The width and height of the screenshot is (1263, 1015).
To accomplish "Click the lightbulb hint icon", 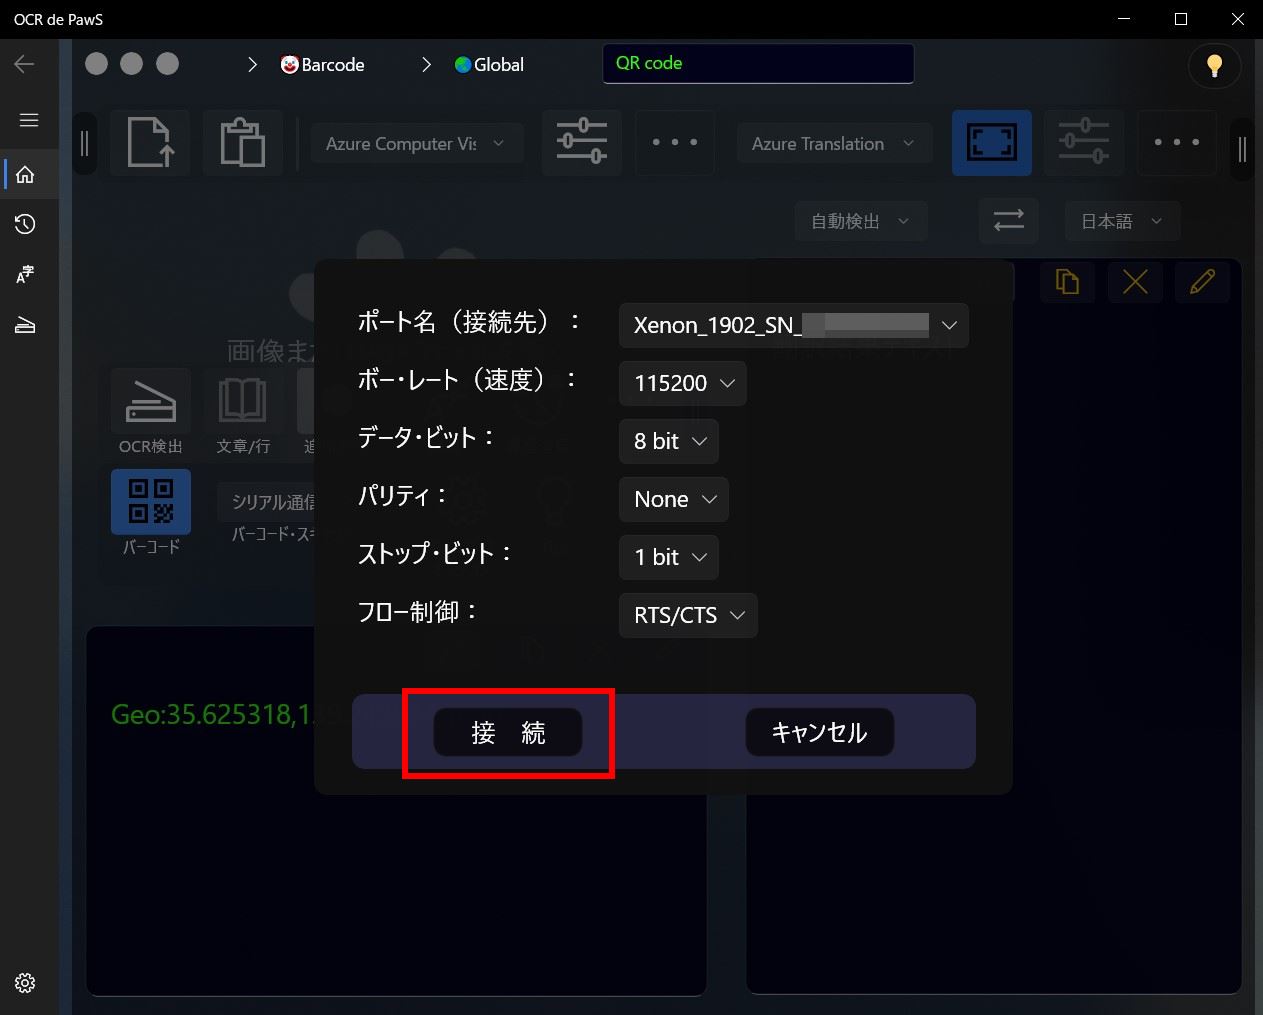I will point(1214,66).
